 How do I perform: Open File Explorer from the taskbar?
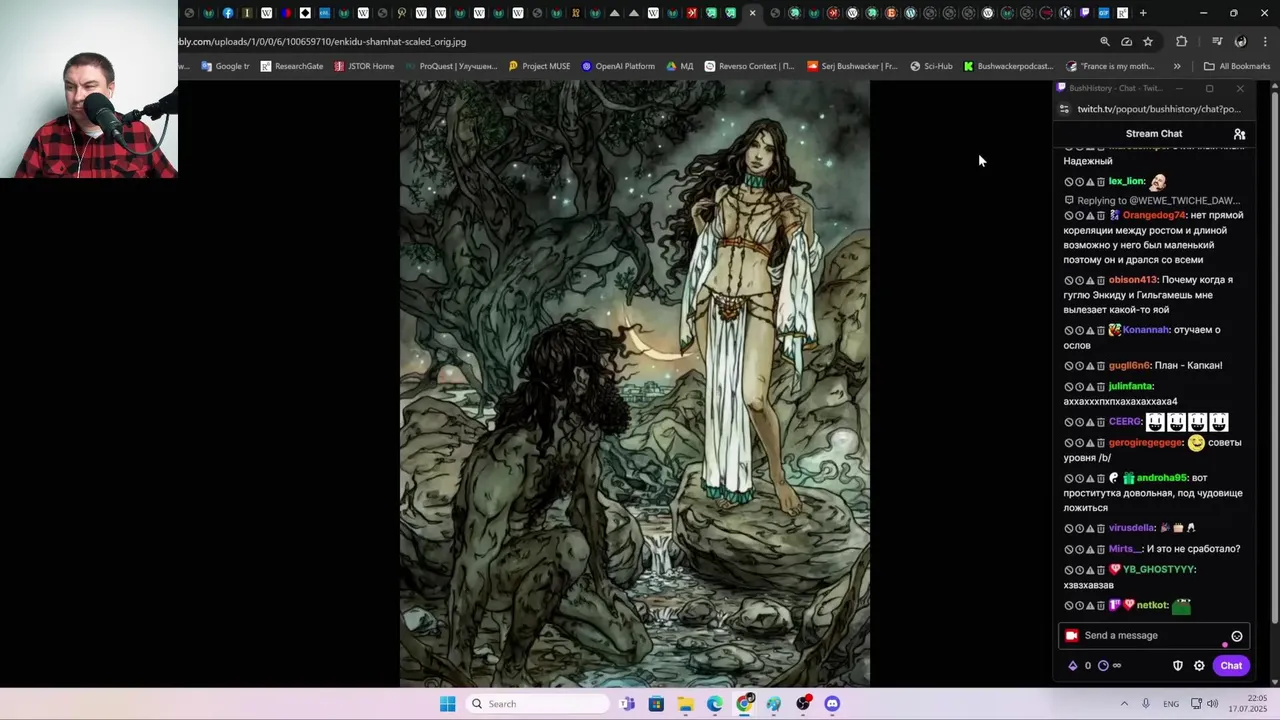pyautogui.click(x=685, y=704)
